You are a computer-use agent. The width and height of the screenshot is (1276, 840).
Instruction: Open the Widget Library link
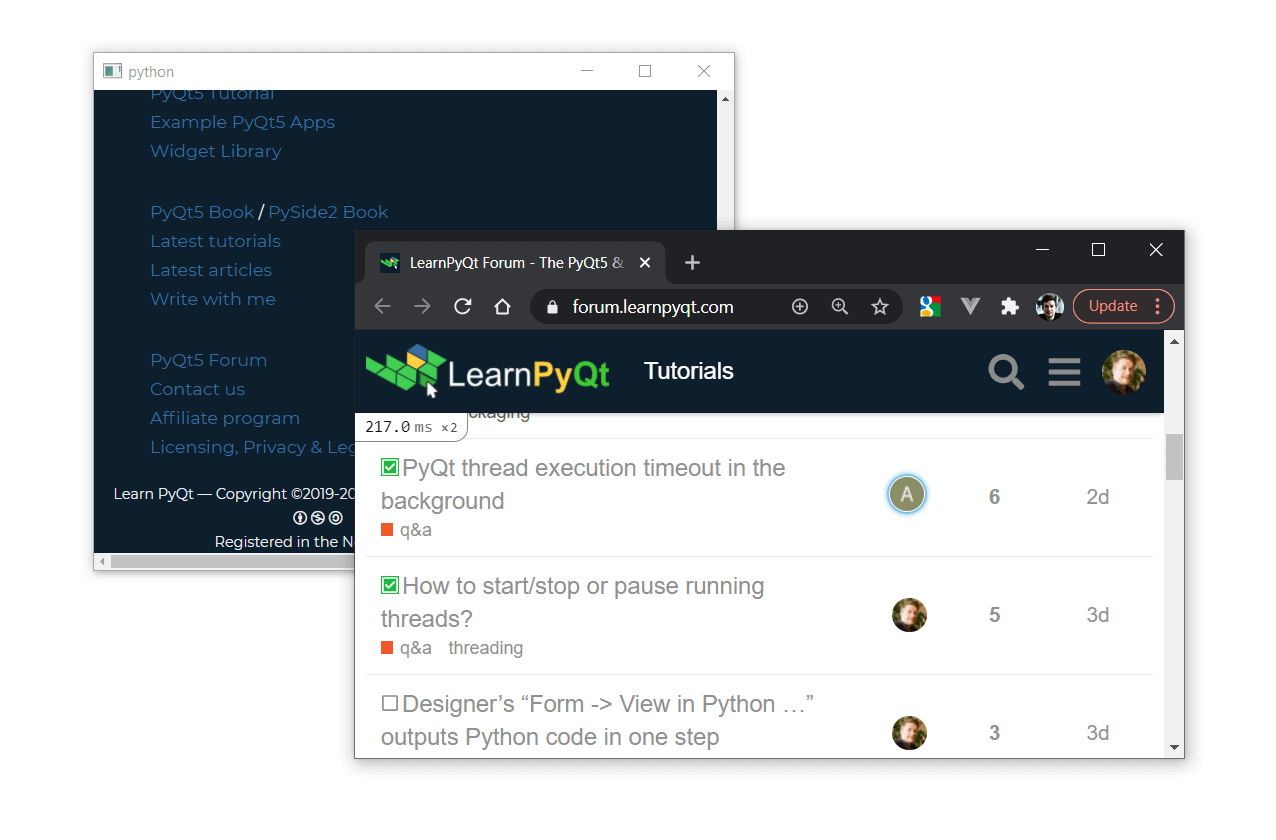pyautogui.click(x=215, y=150)
